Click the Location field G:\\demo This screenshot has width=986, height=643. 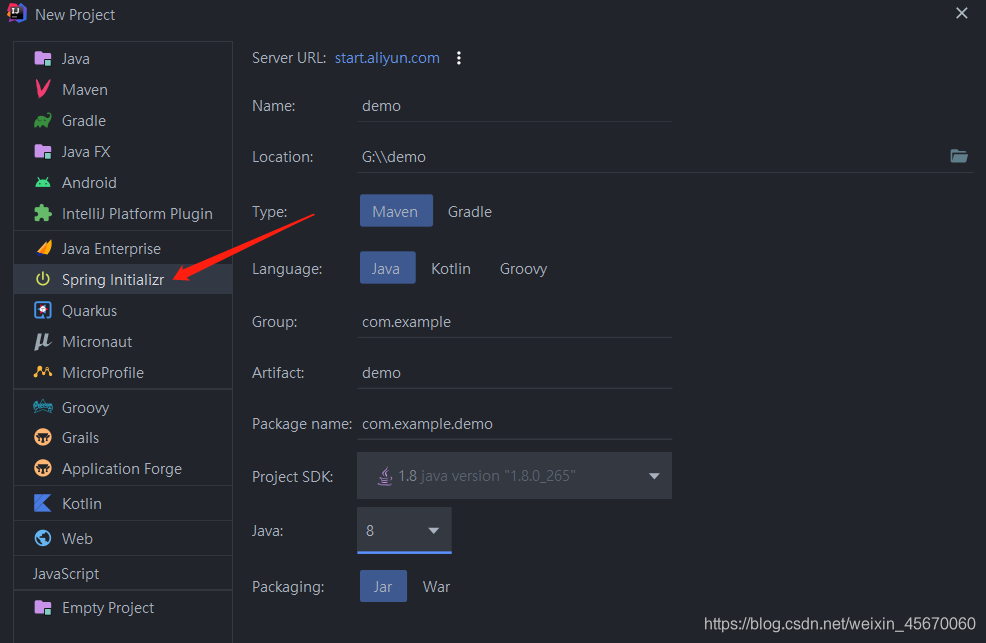click(x=652, y=157)
